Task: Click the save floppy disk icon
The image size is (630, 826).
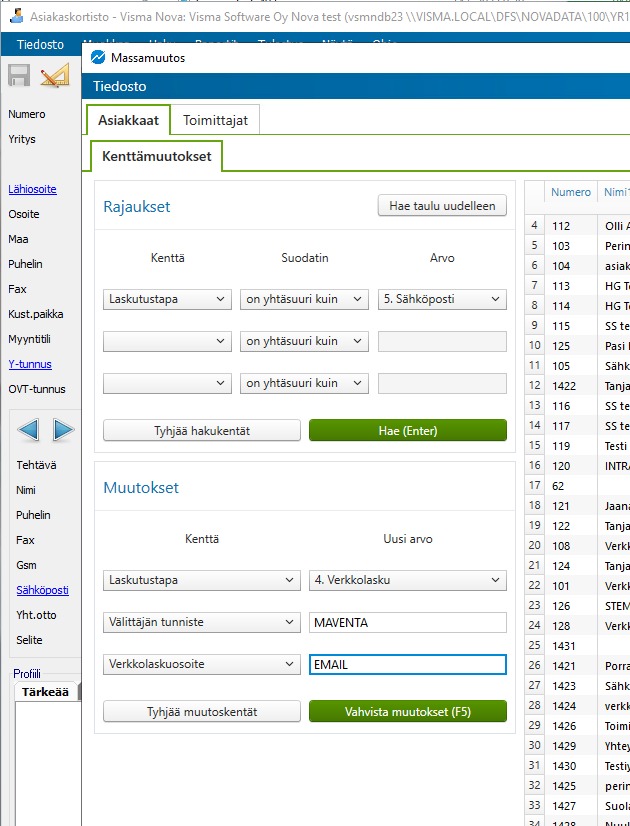Action: (x=19, y=75)
